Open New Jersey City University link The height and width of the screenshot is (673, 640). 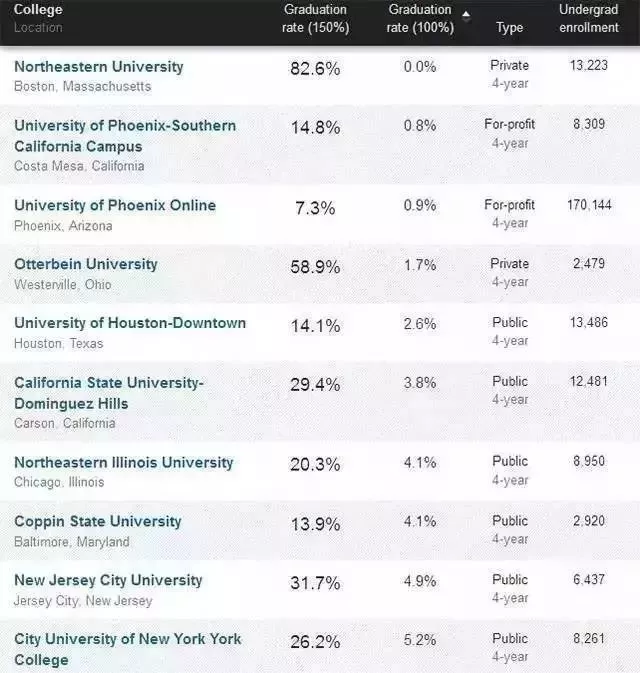(x=108, y=580)
